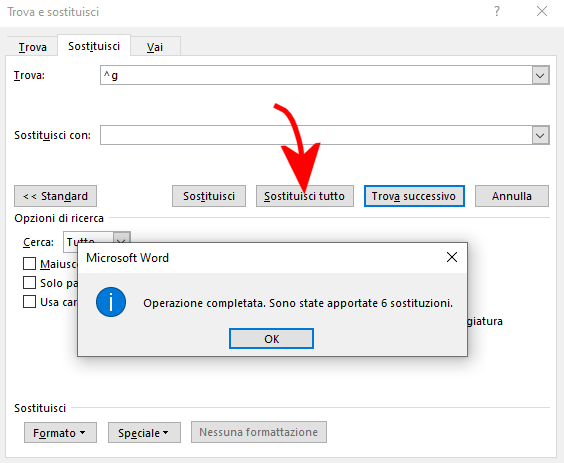Click the help question mark icon
Viewport: 564px width, 463px height.
pyautogui.click(x=497, y=12)
